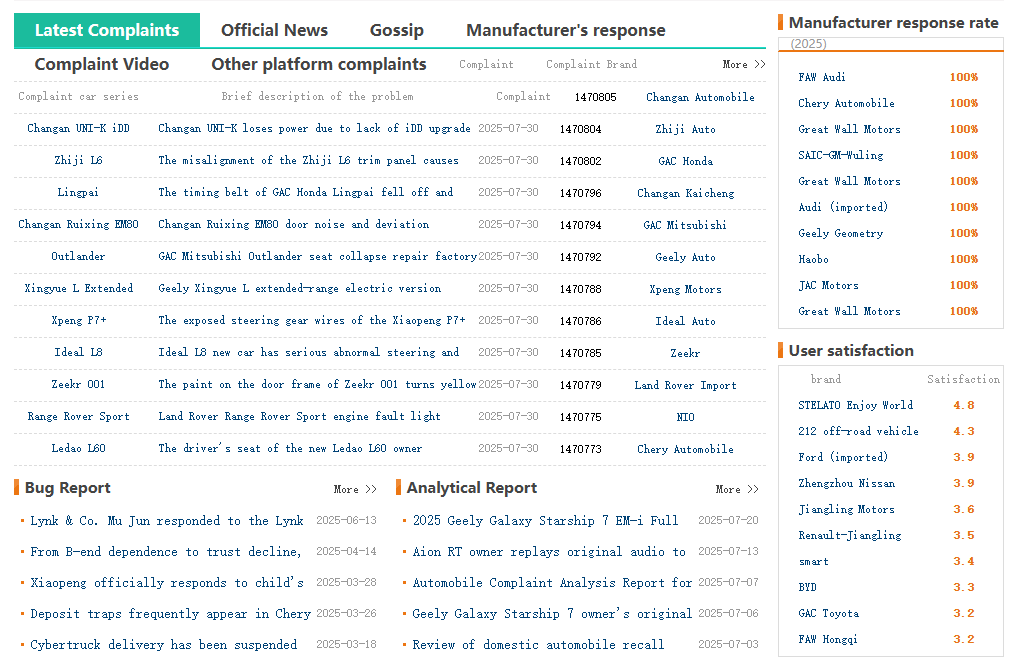Open Zeekr 001 paint turns yellow complaint

(x=317, y=384)
